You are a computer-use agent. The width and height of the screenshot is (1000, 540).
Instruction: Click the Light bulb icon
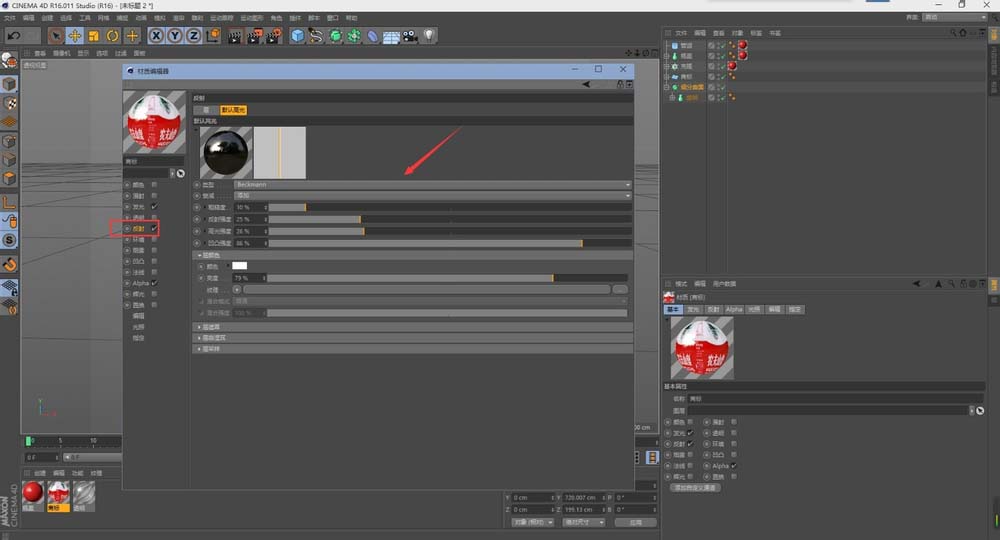pyautogui.click(x=429, y=35)
